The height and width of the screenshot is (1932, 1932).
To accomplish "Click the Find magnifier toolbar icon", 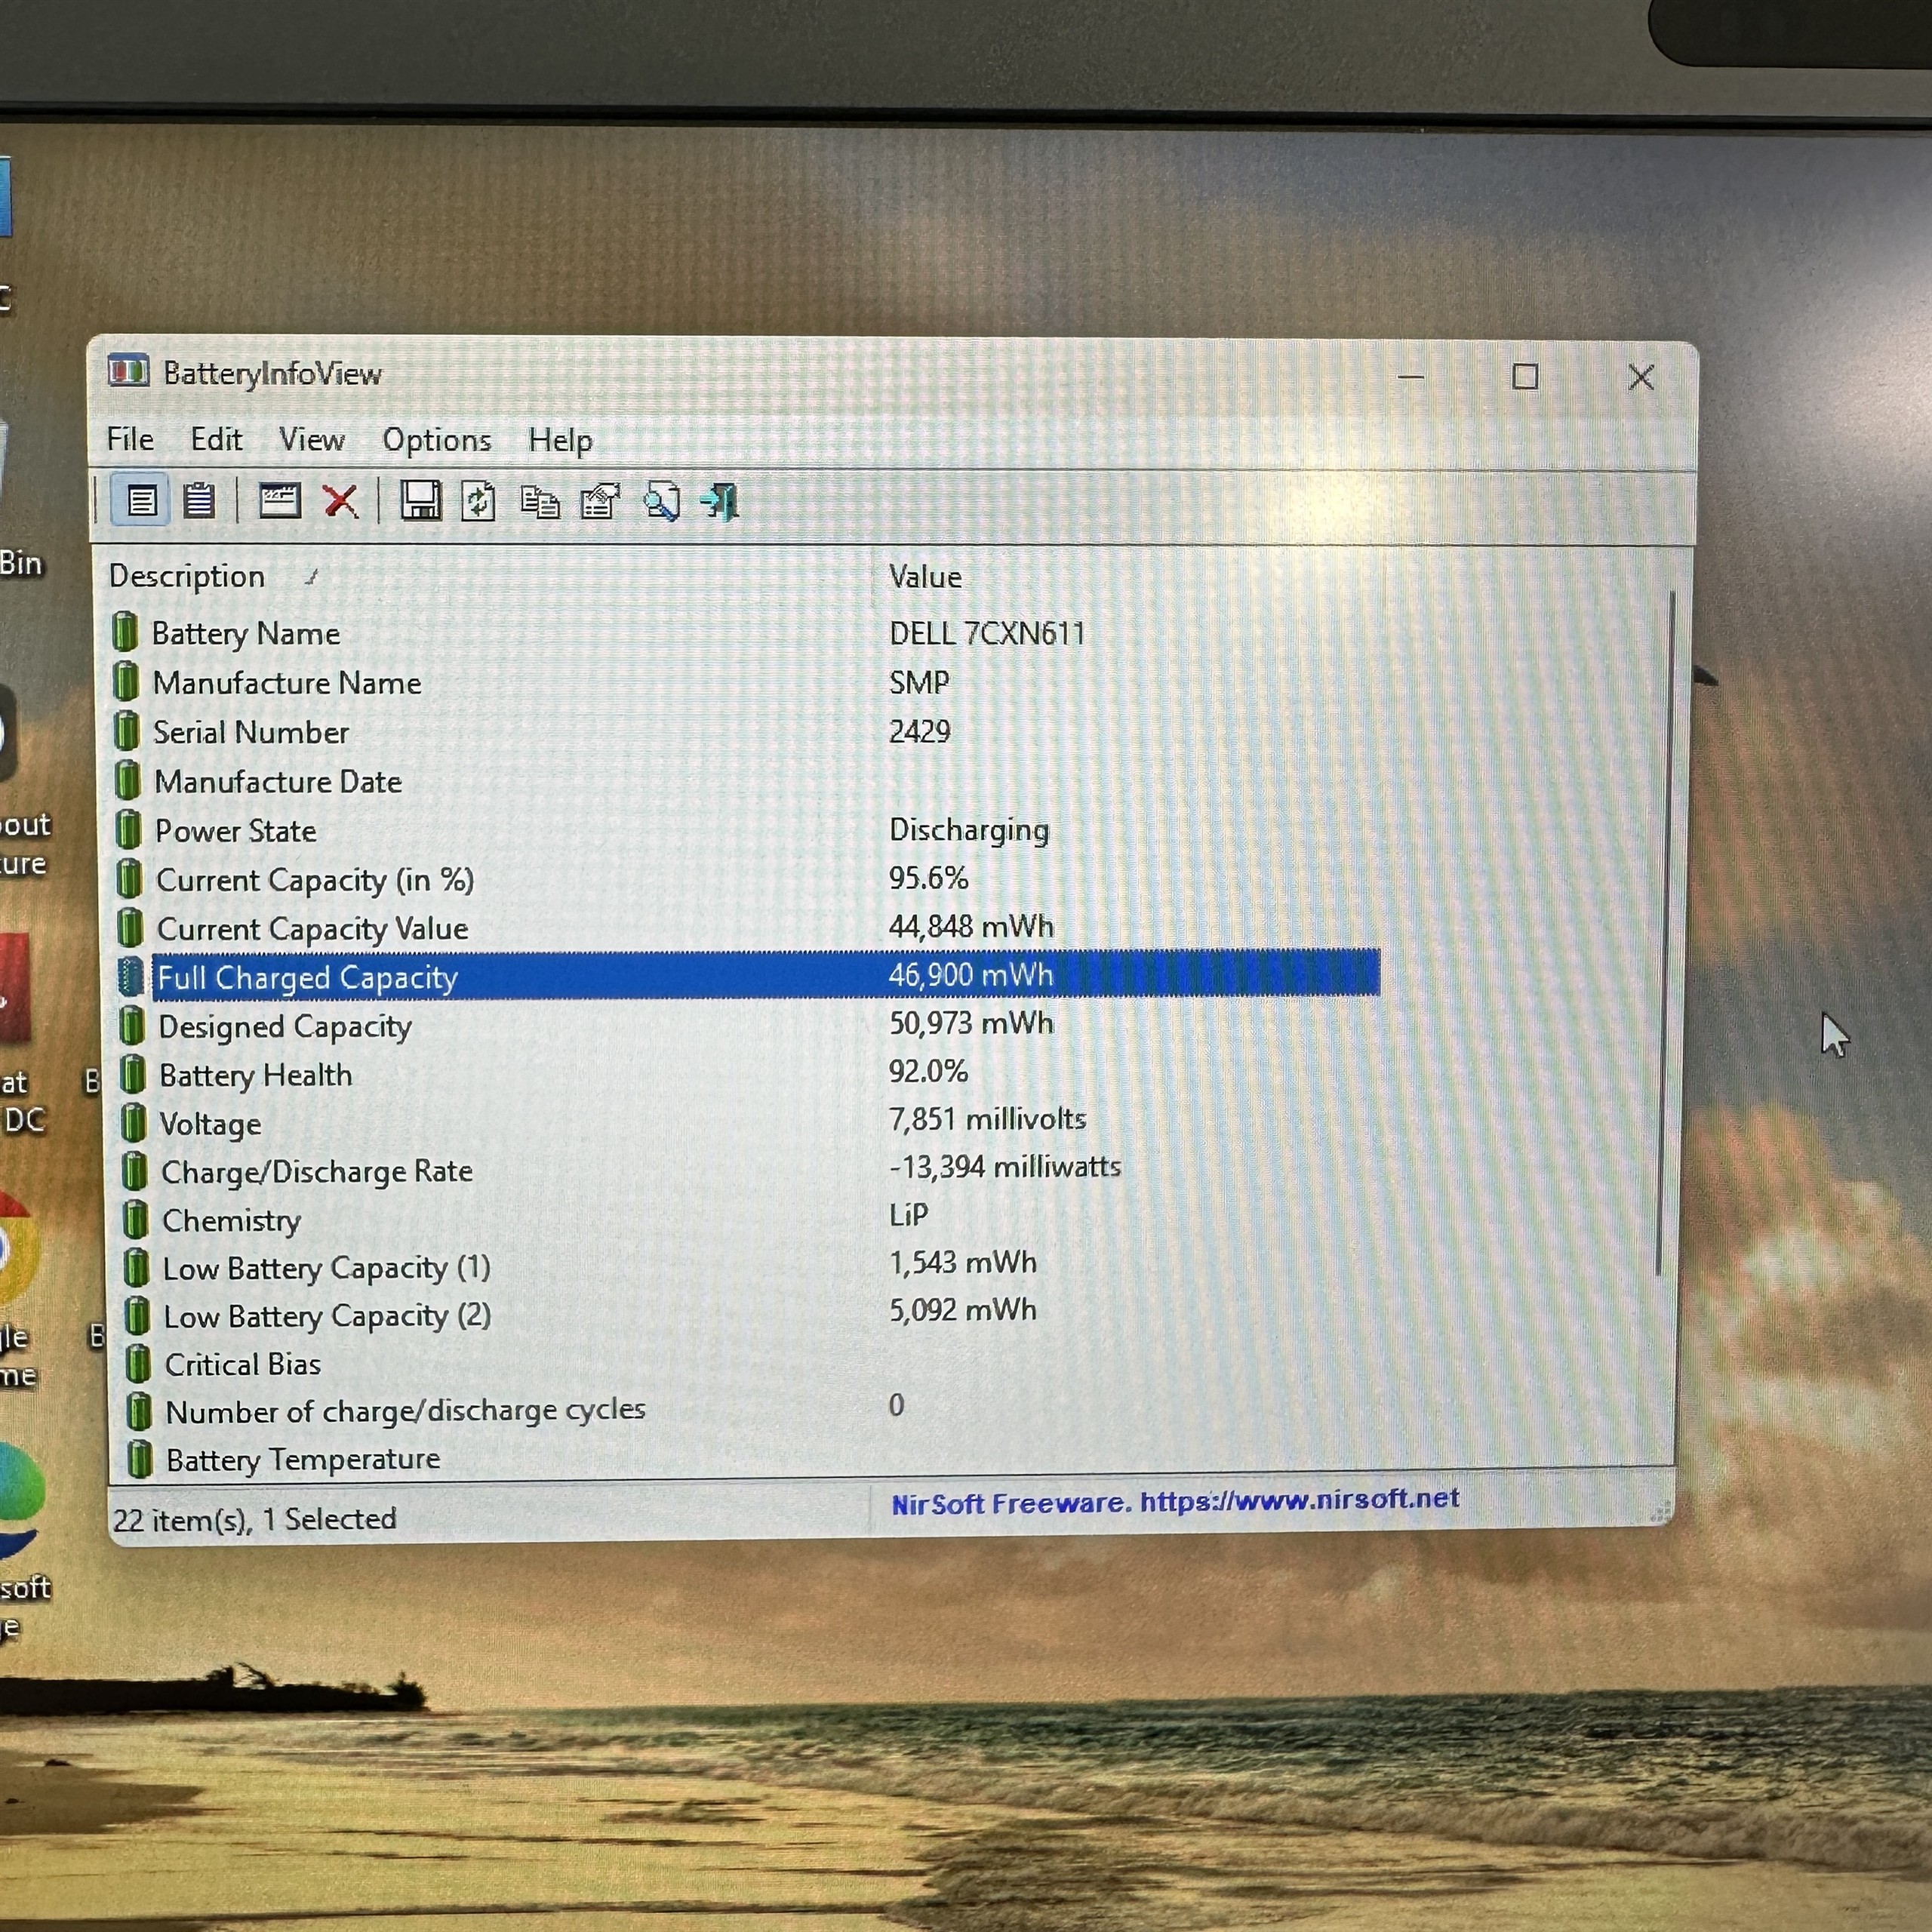I will [x=661, y=502].
